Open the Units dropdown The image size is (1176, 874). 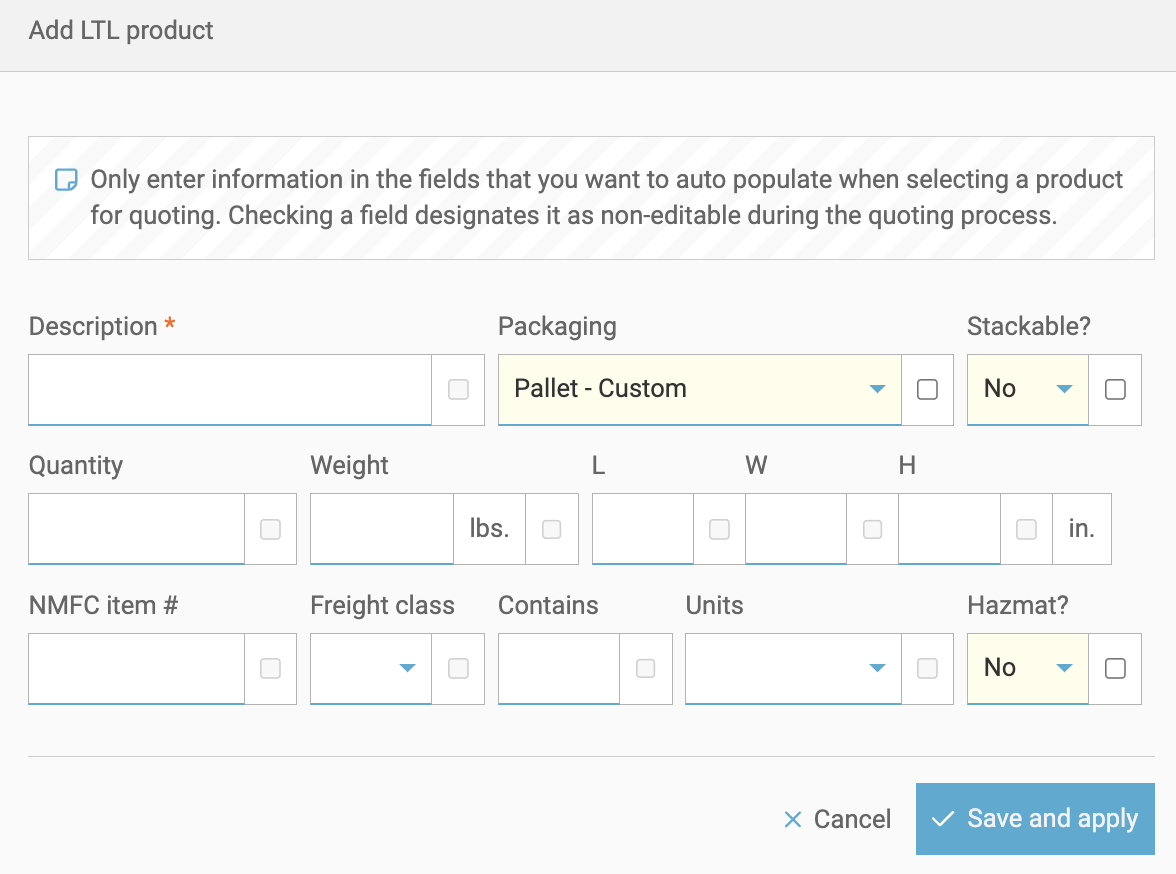point(878,668)
